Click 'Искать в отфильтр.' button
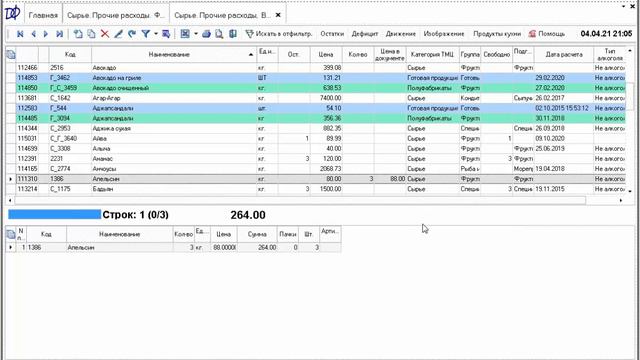 tap(279, 34)
